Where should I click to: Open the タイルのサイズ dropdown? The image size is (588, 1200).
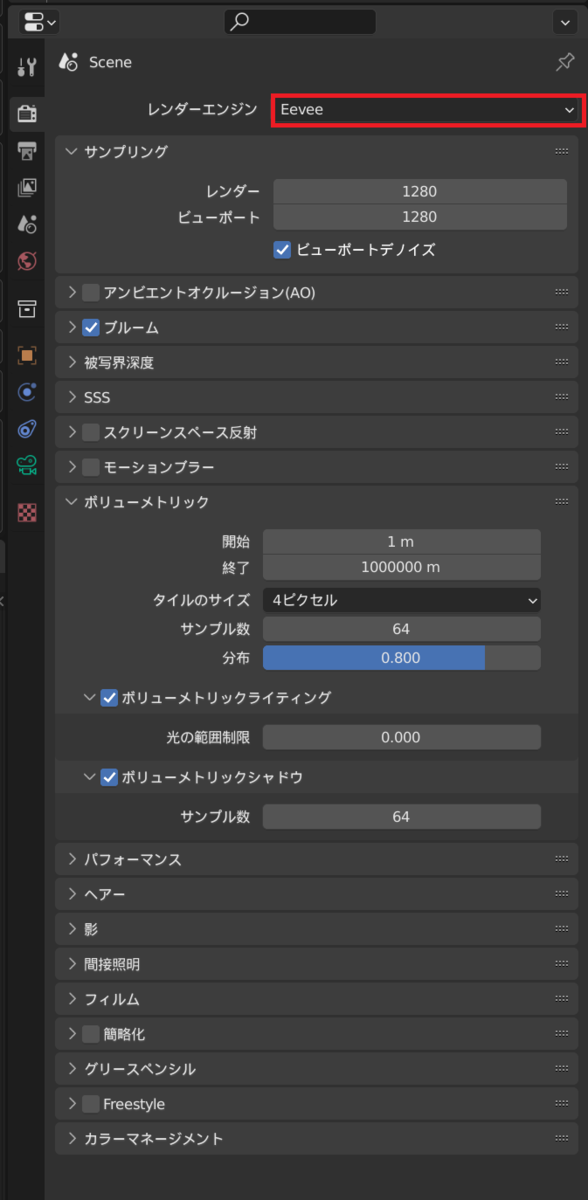401,600
